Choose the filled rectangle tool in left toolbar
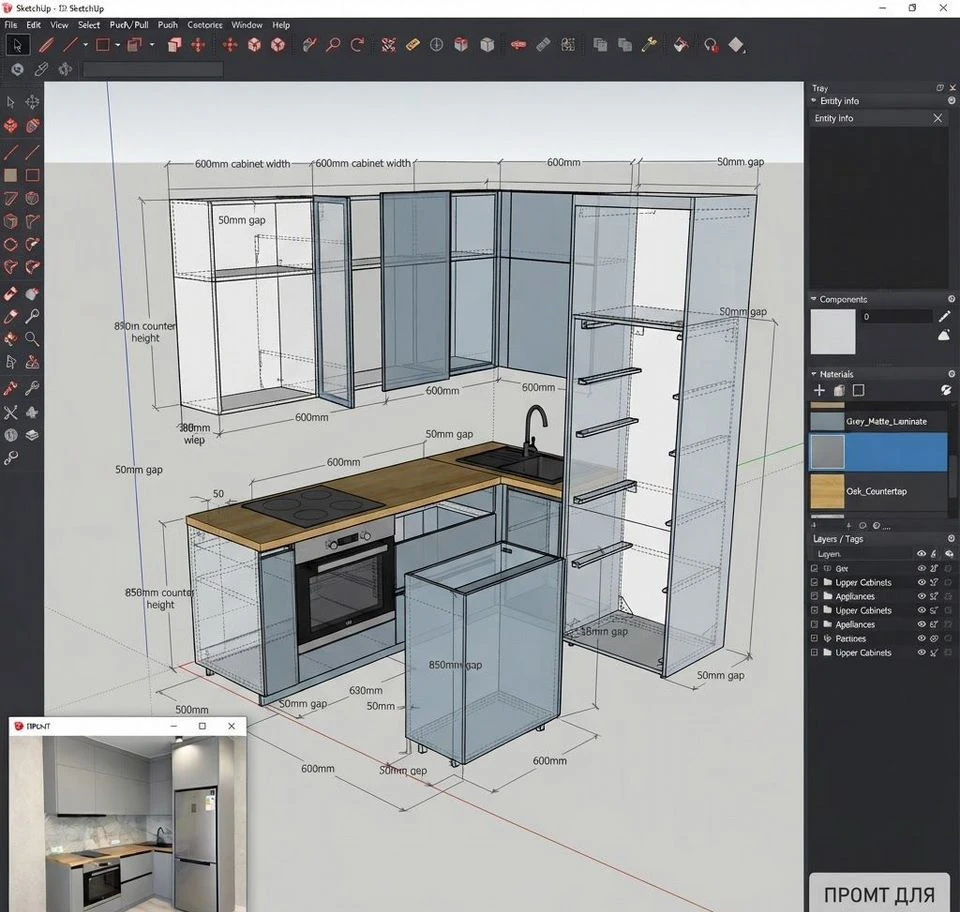 pos(10,176)
